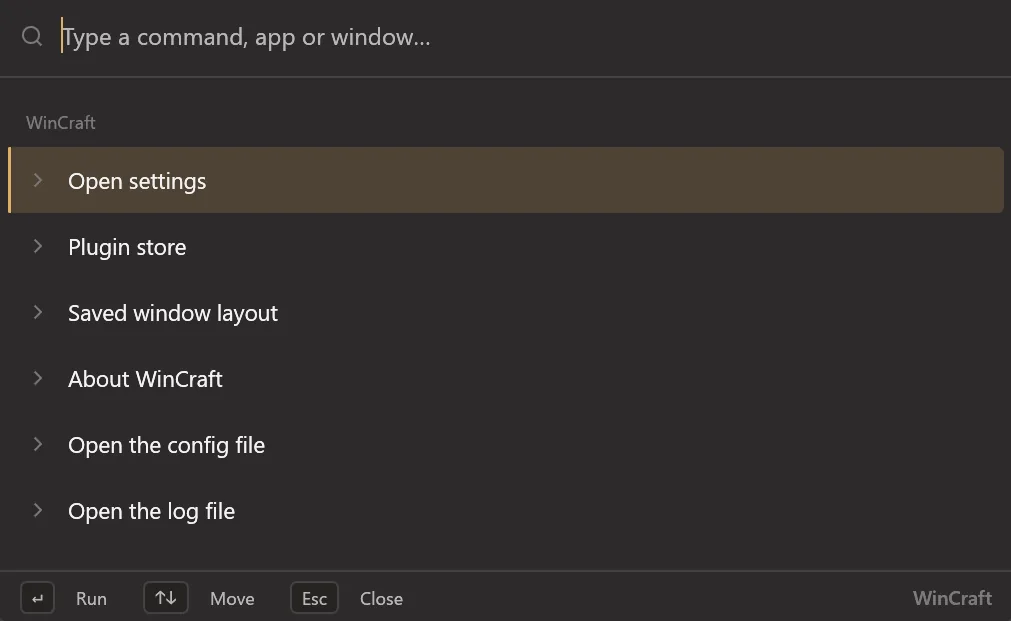The height and width of the screenshot is (621, 1011).
Task: Focus the command search input field
Action: pos(529,37)
